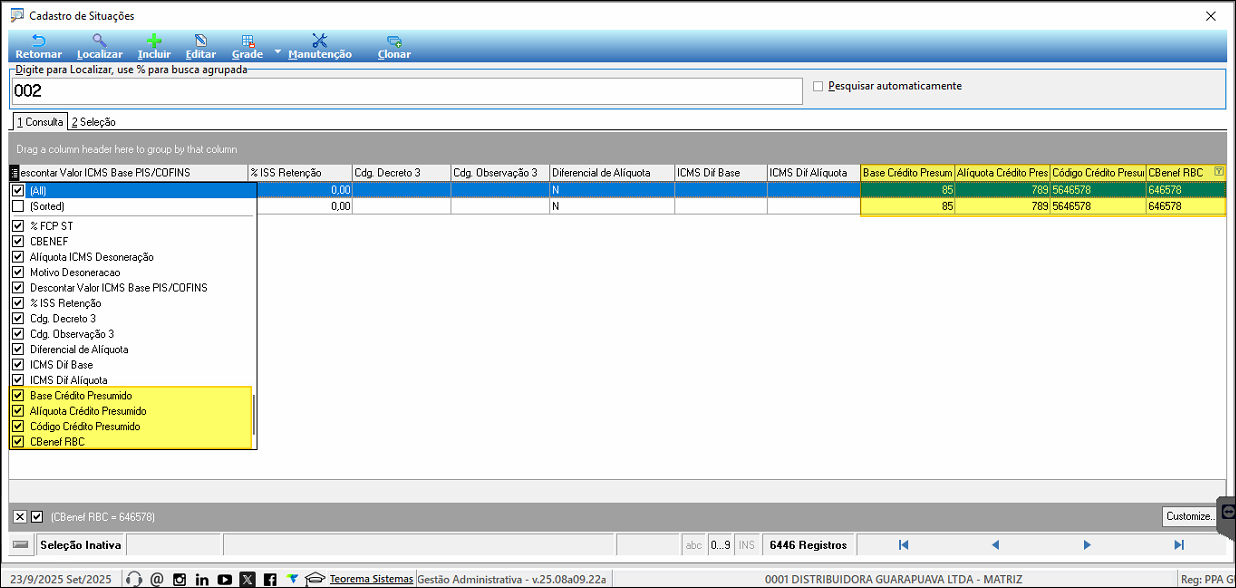Open the X (Twitter) icon in status bar
Screen dimensions: 1236x588
tap(248, 579)
